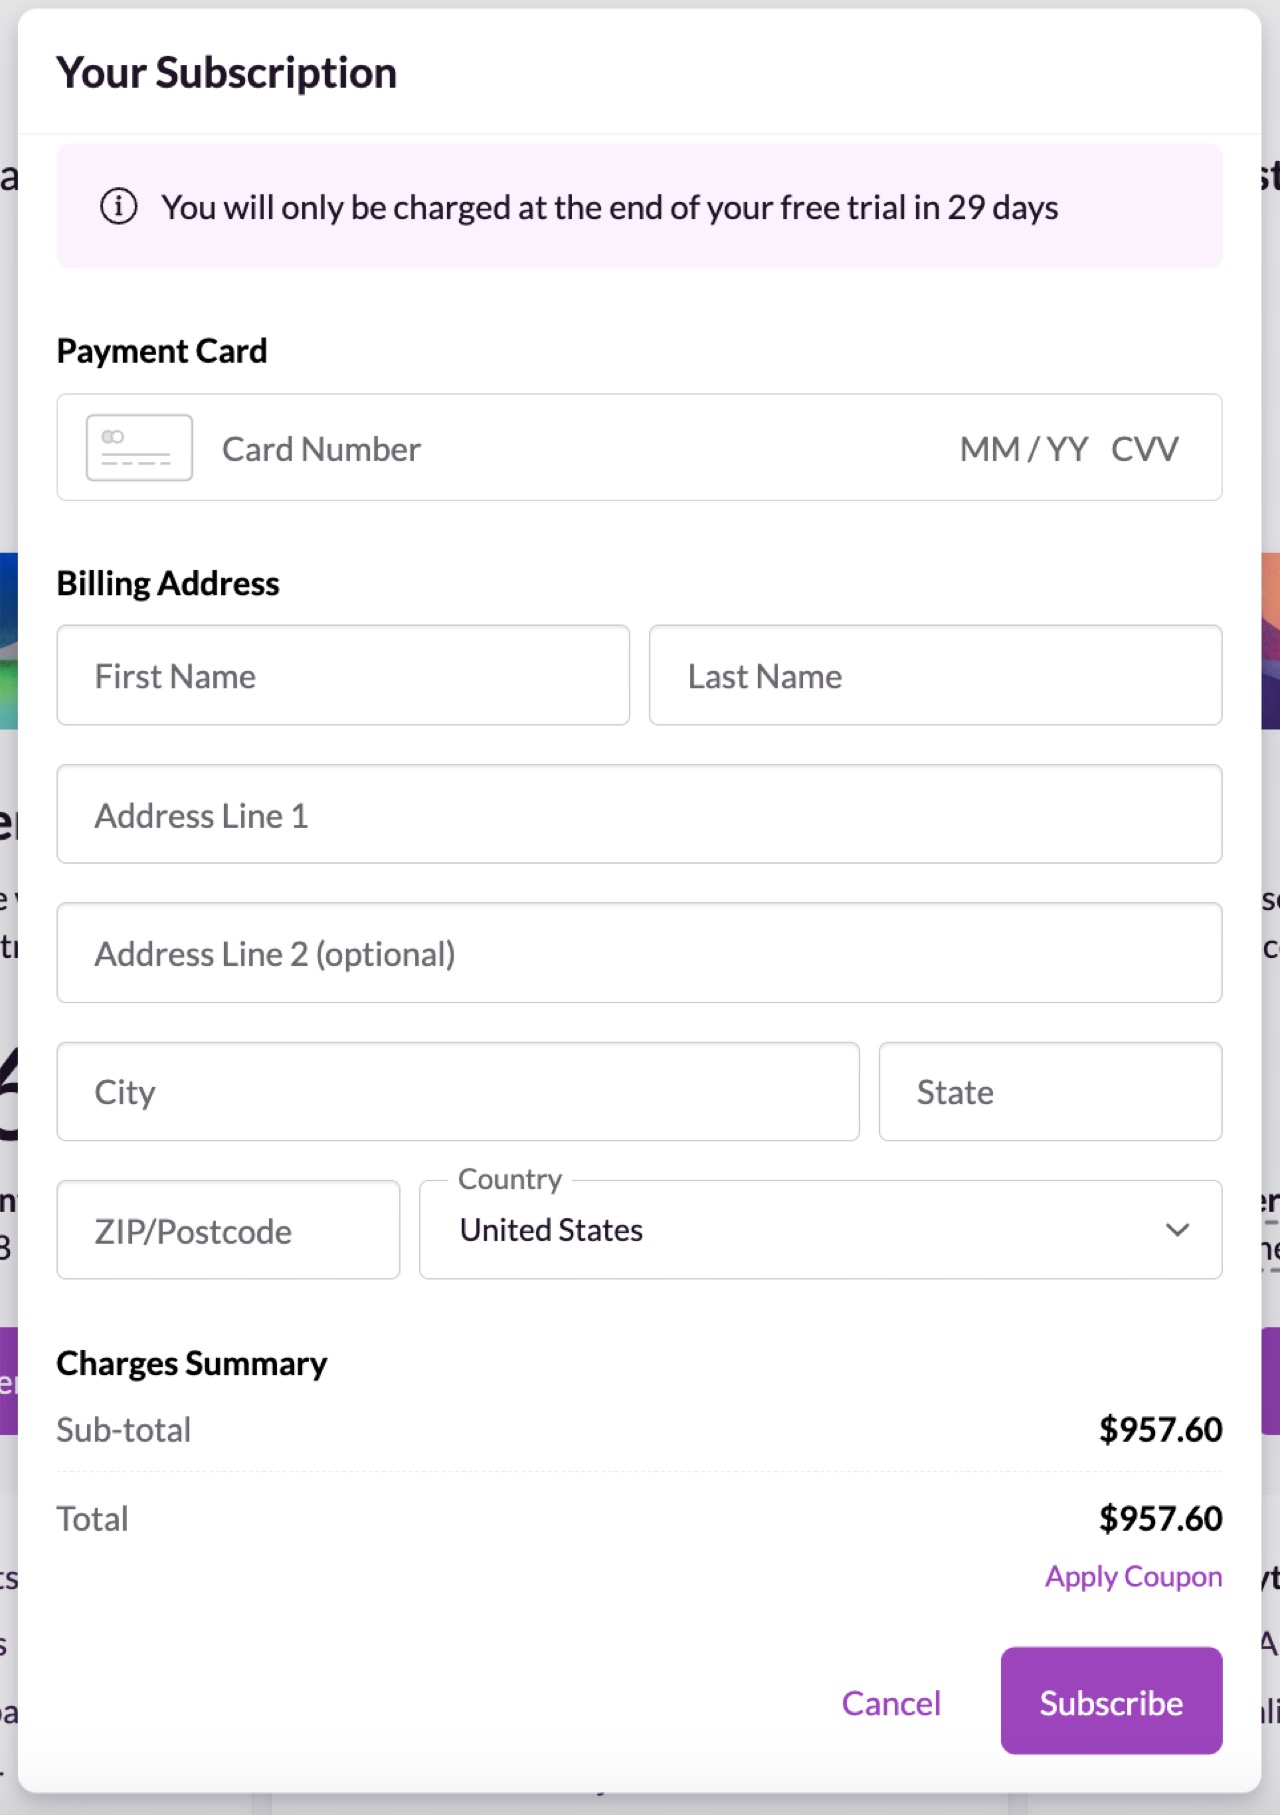Click the Total amount $957.60

pyautogui.click(x=1160, y=1518)
